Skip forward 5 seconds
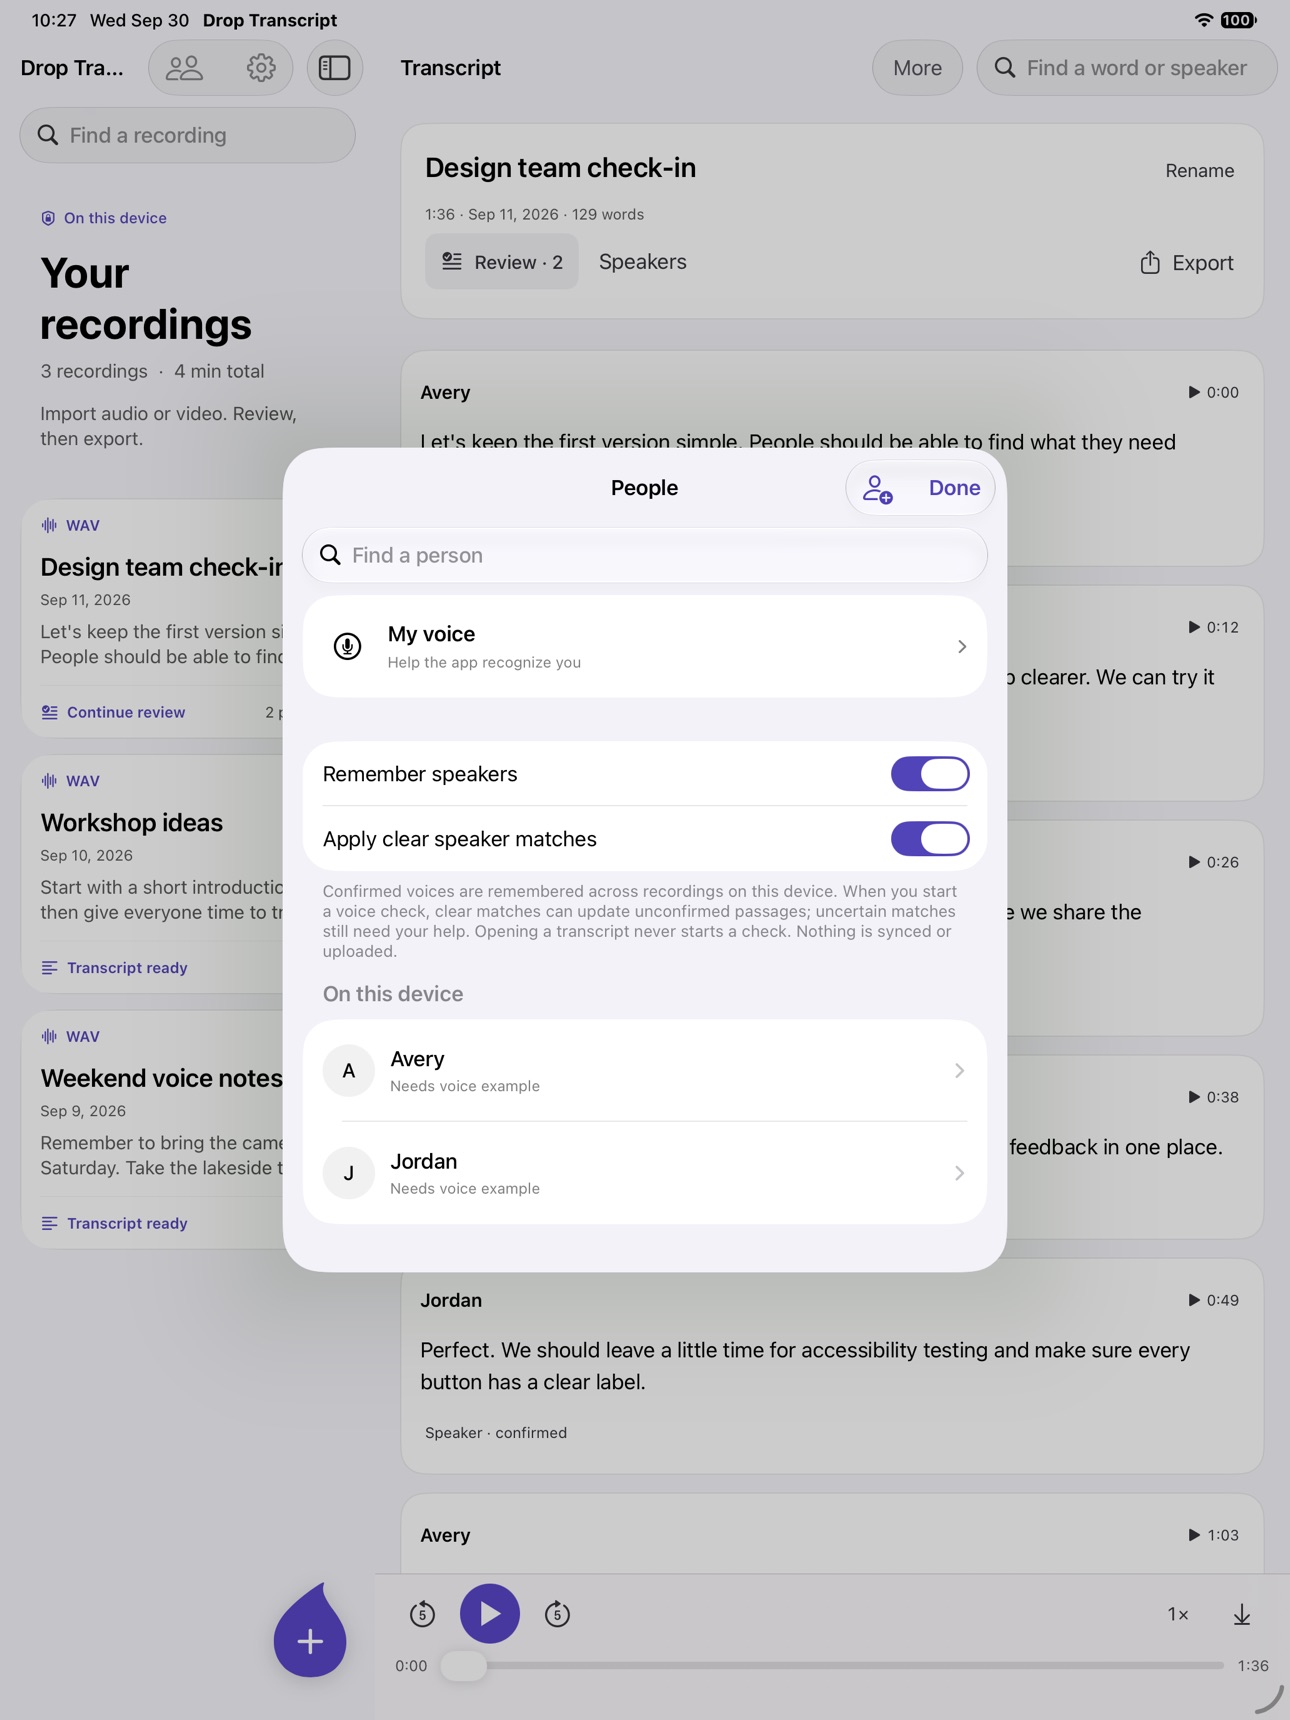Screen dimensions: 1290x1720 (557, 1613)
